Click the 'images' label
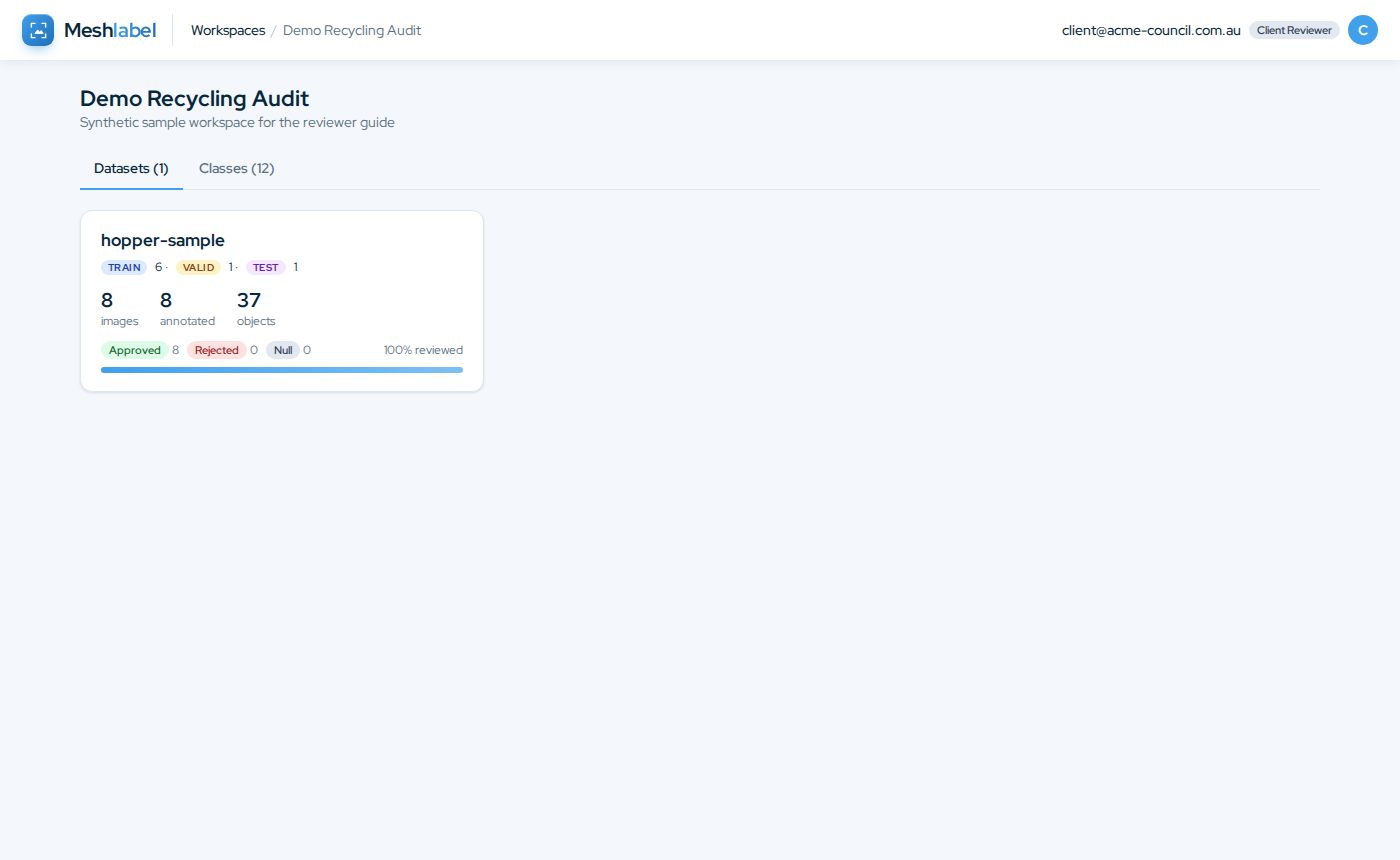1400x860 pixels. [120, 321]
